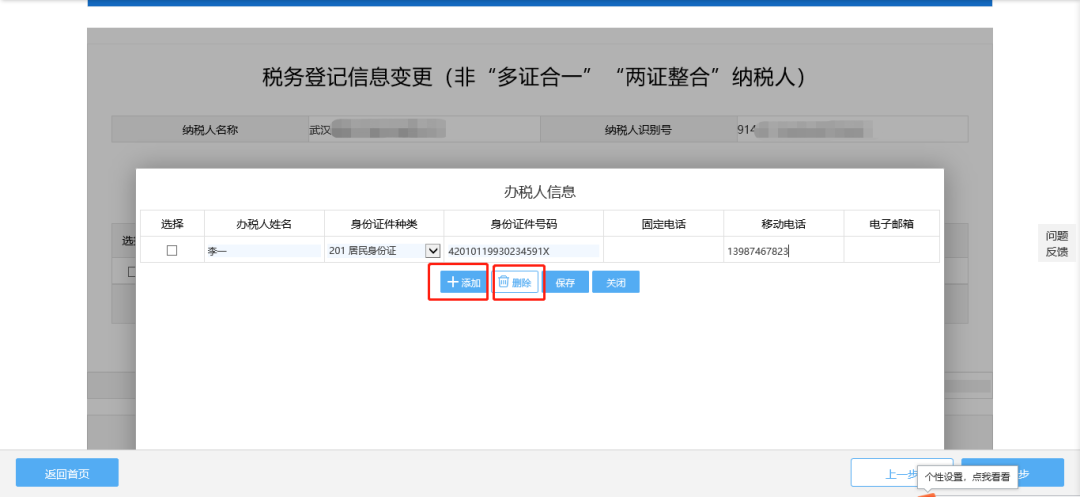Image resolution: width=1080 pixels, height=497 pixels.
Task: Click the 办税人姓名 field containing 李一
Action: (x=264, y=251)
